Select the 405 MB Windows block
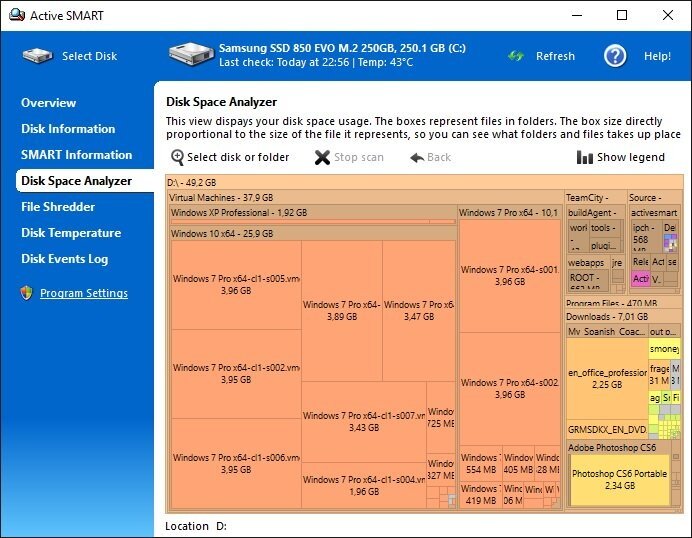Viewport: 692px width, 538px height. (x=518, y=463)
